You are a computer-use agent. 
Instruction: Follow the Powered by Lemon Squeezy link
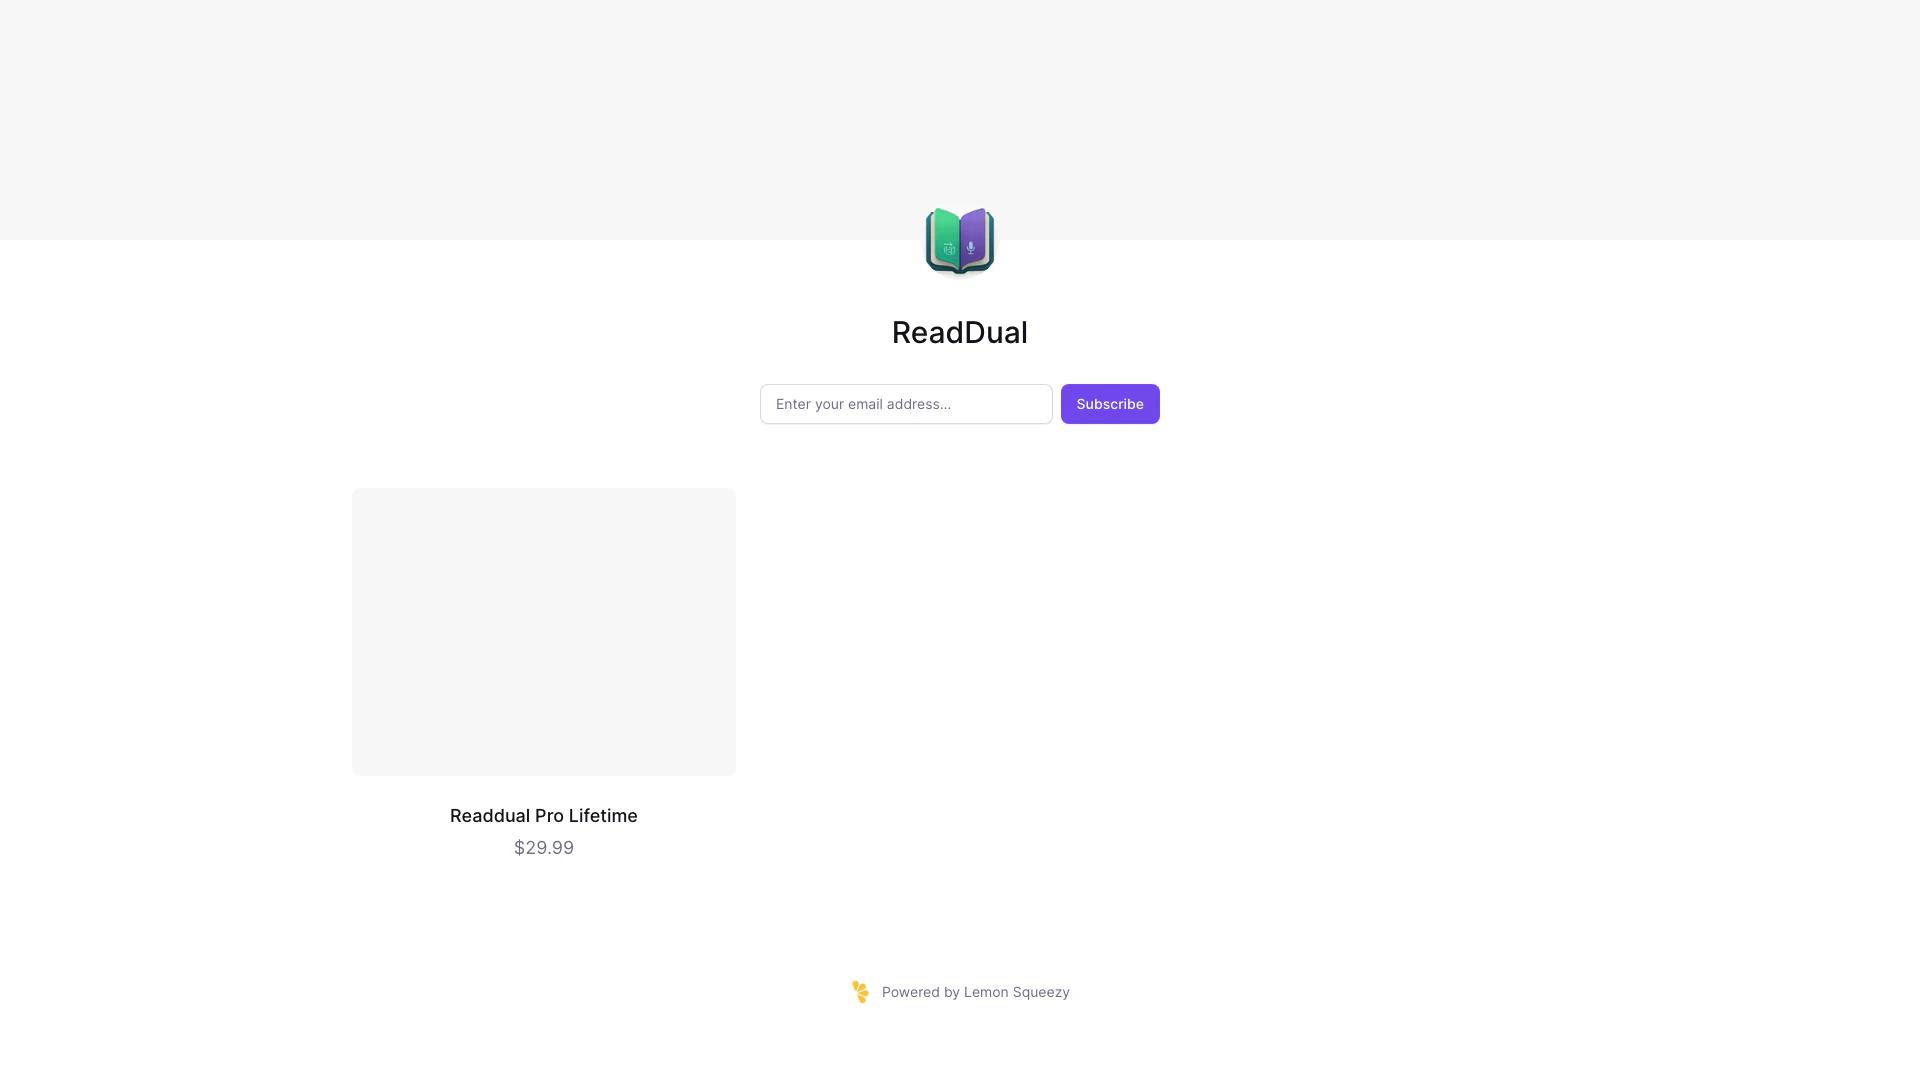pyautogui.click(x=960, y=992)
